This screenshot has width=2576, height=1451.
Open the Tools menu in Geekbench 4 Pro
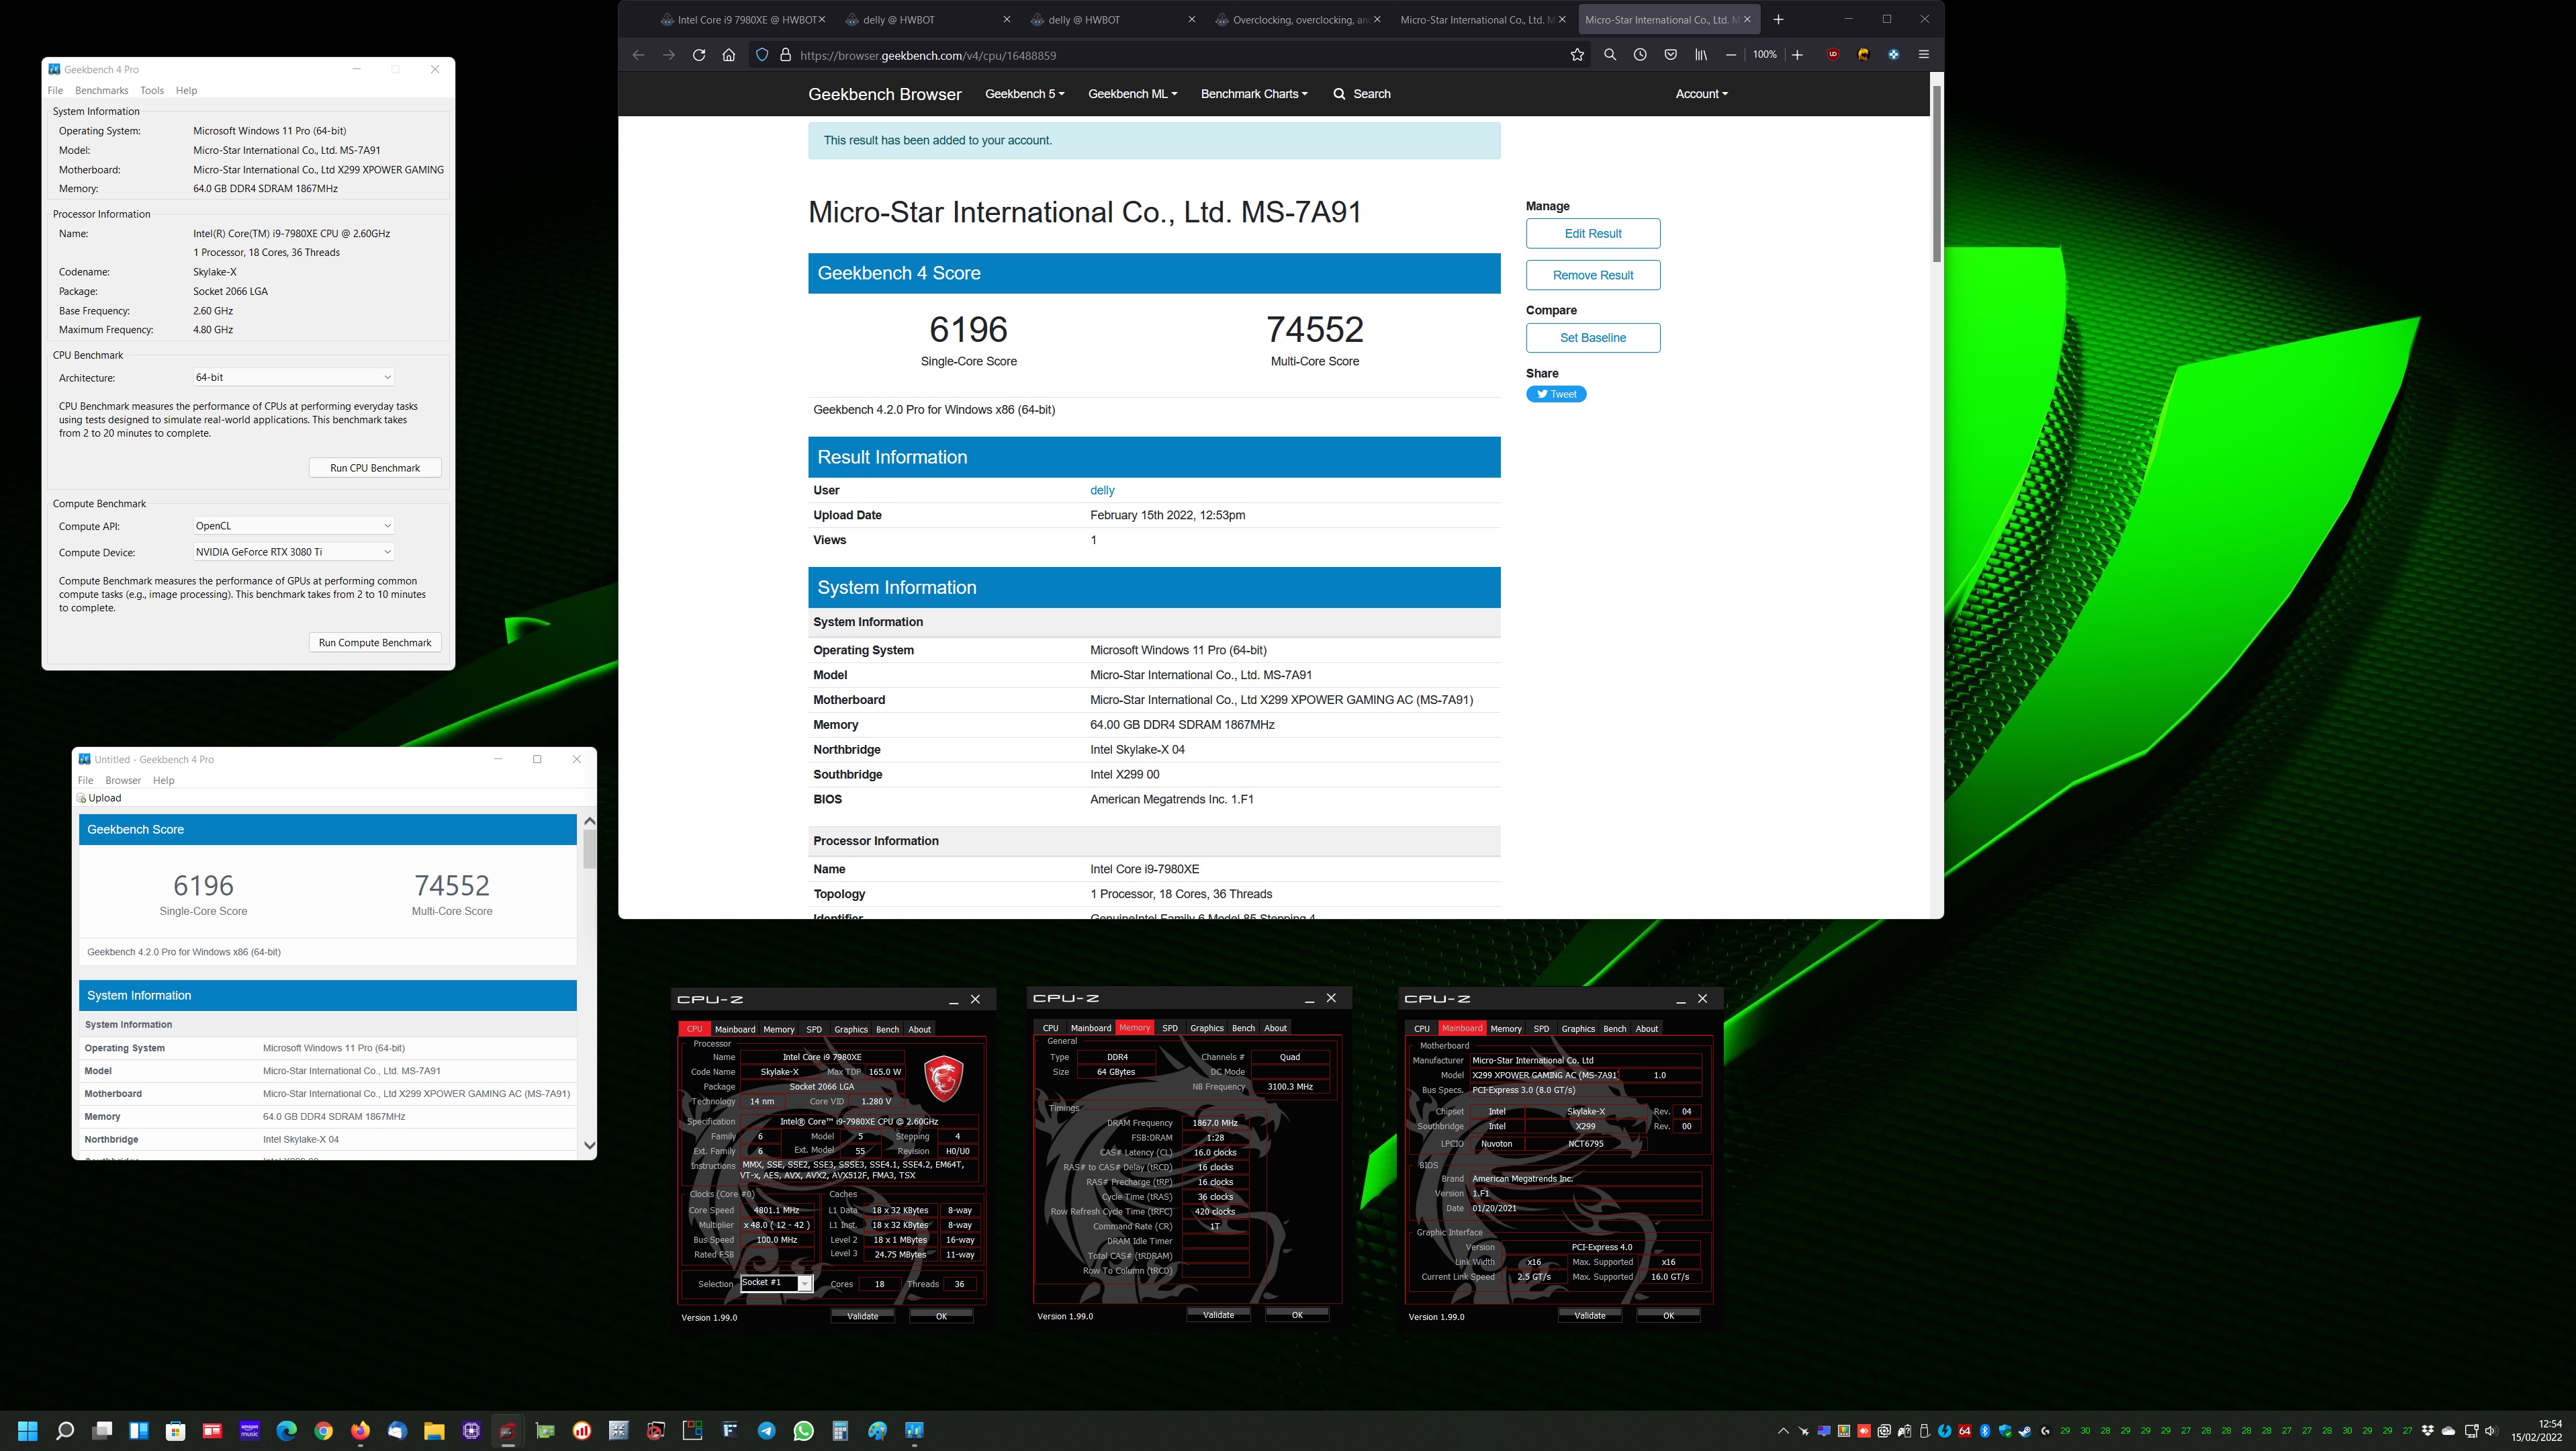pos(152,90)
